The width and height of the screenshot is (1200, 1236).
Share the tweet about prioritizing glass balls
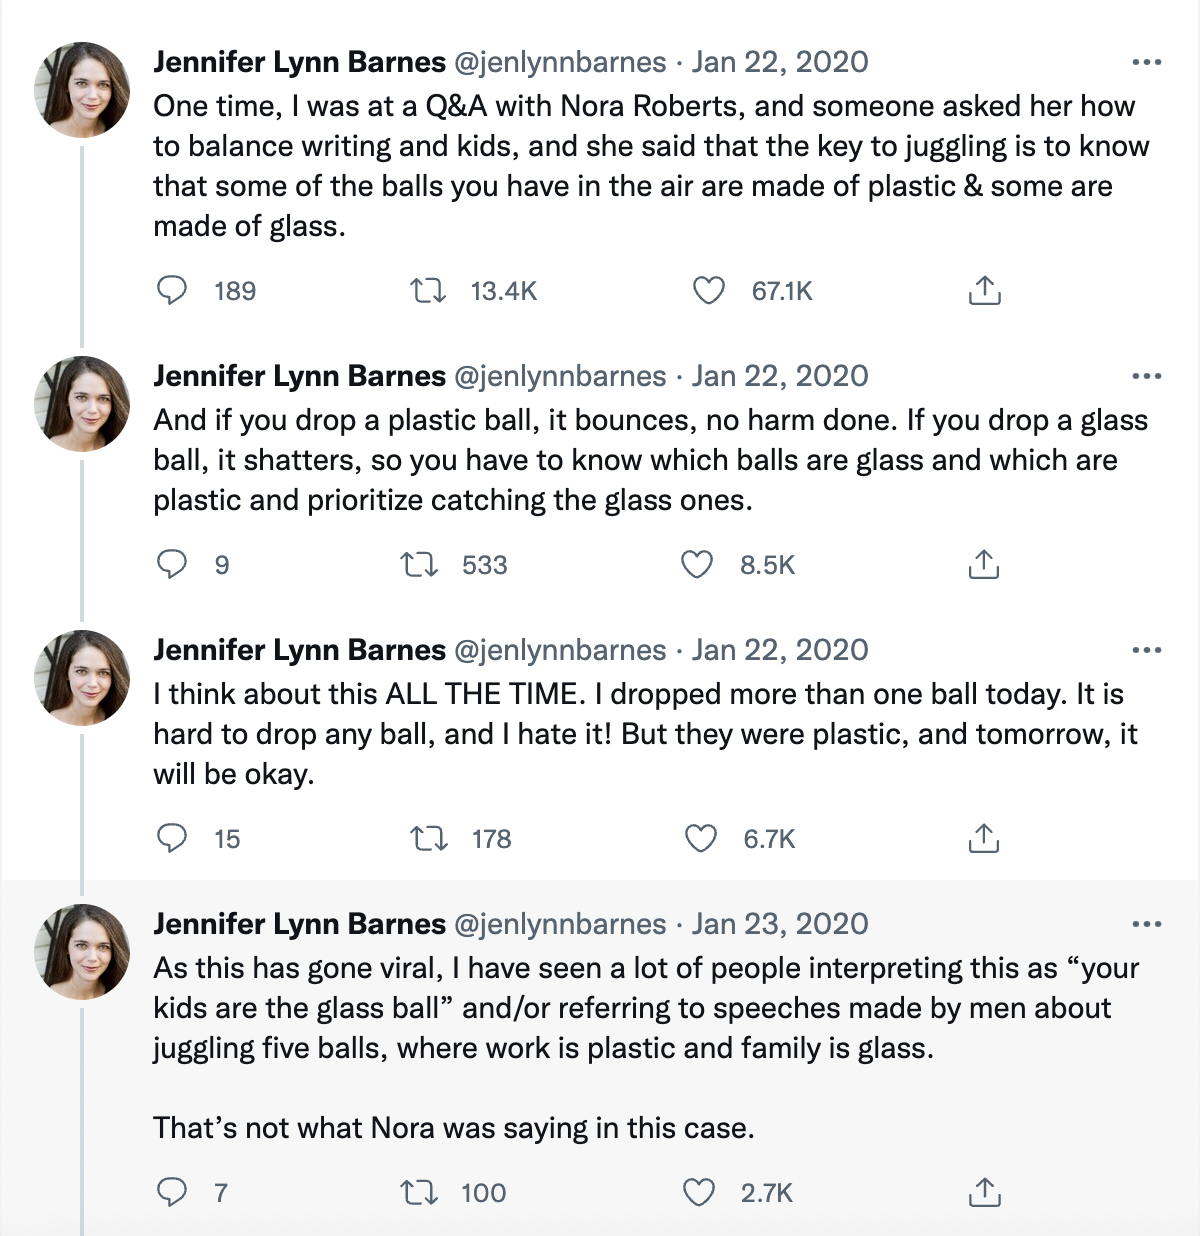pyautogui.click(x=984, y=565)
